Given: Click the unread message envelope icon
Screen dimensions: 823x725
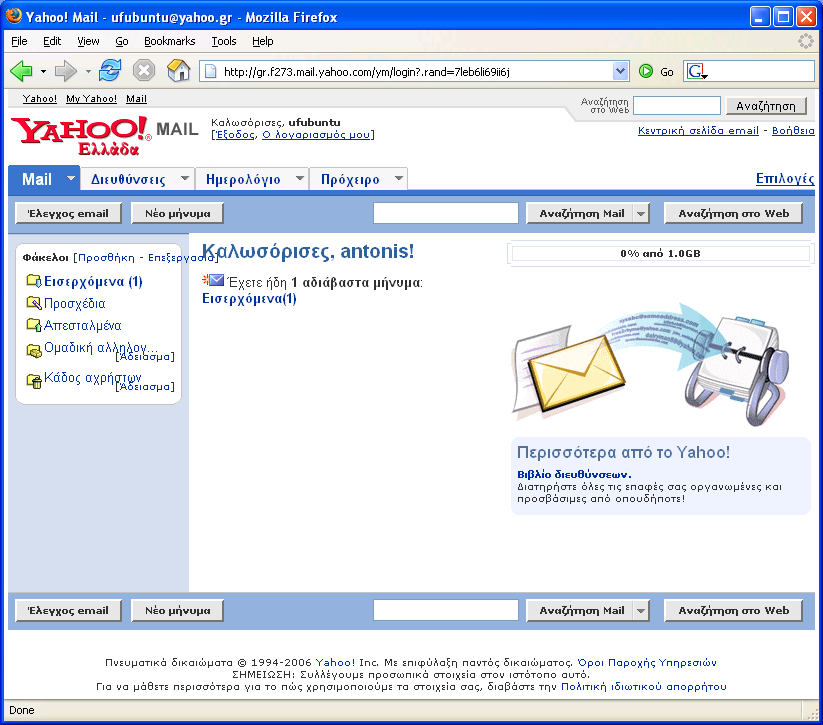Looking at the screenshot, I should click(x=213, y=280).
